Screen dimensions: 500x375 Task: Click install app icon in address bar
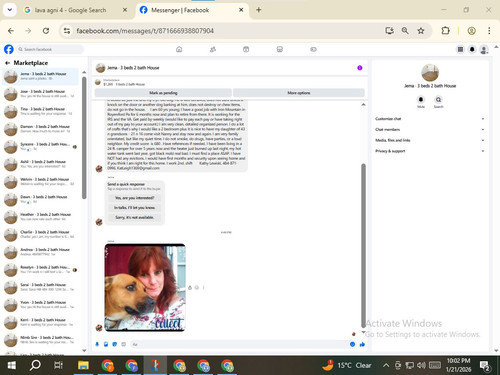click(x=389, y=31)
